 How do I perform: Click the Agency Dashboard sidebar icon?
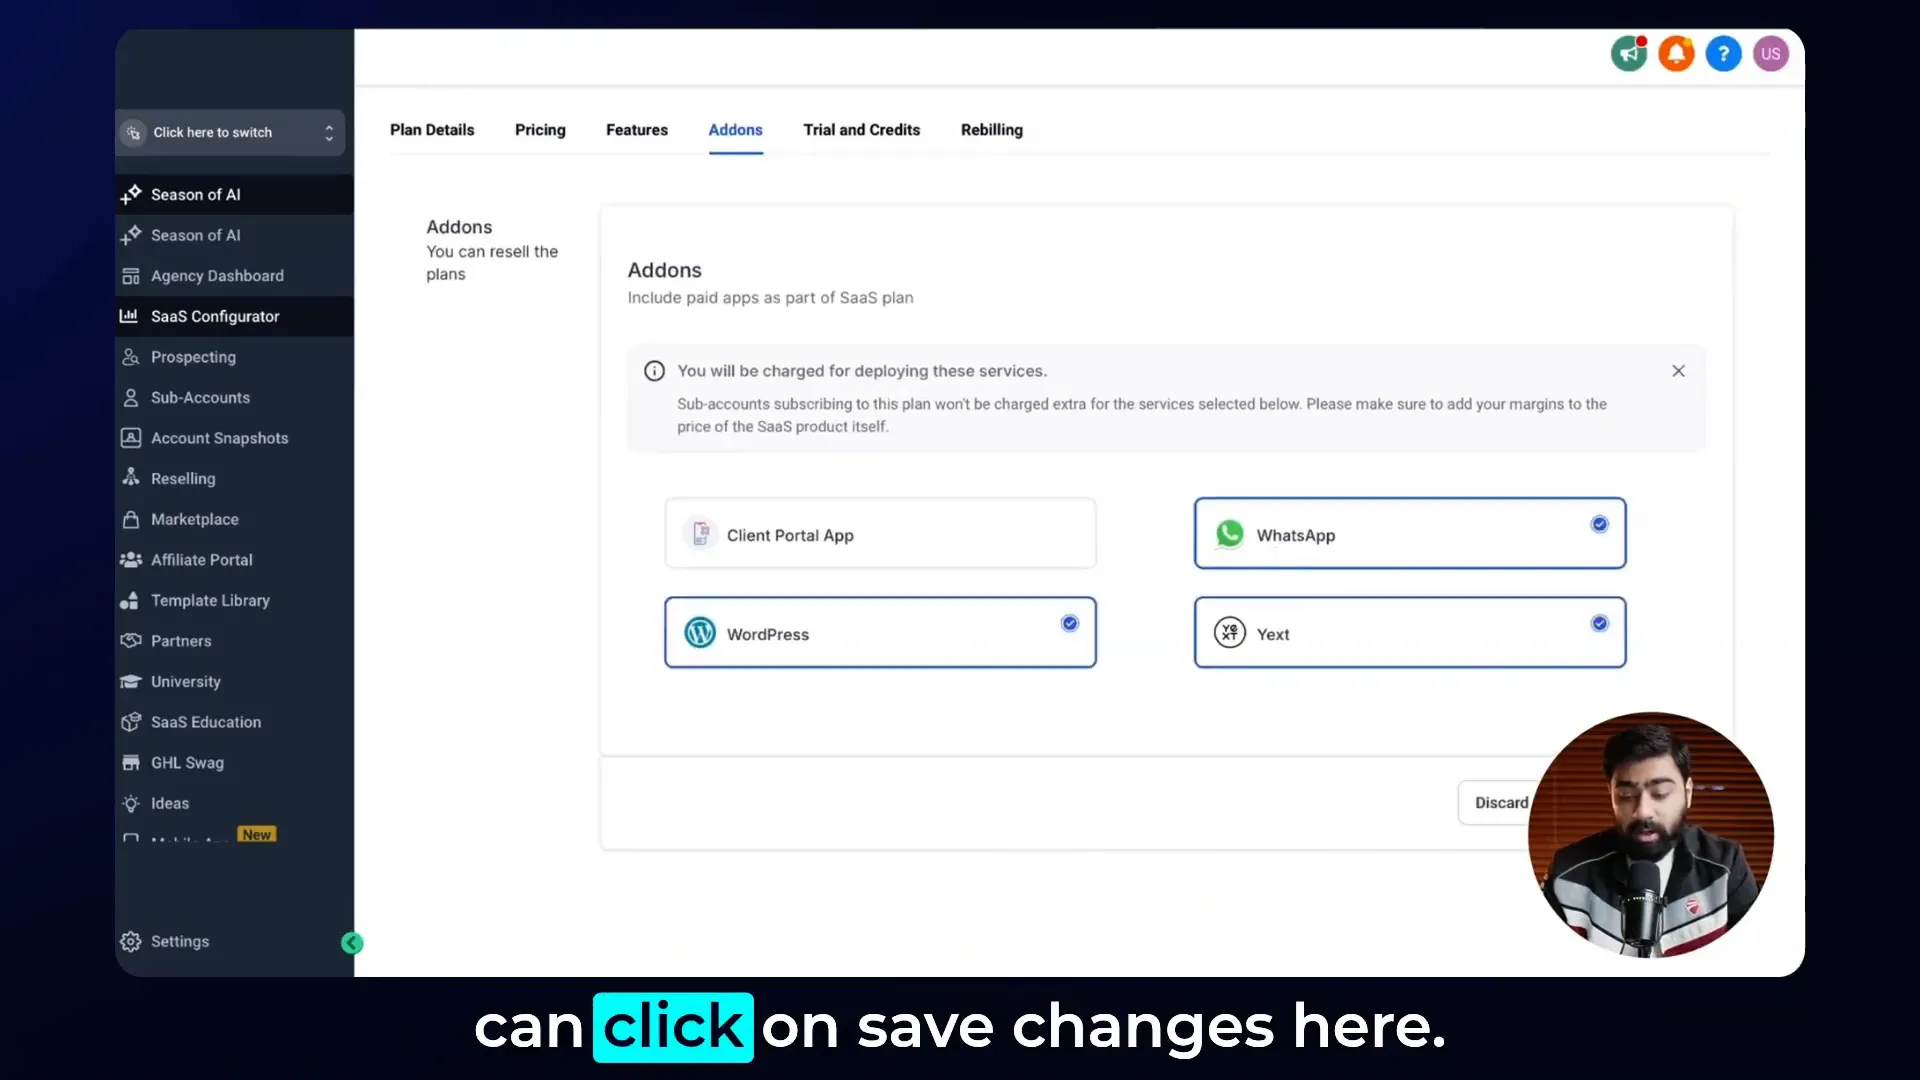tap(130, 276)
